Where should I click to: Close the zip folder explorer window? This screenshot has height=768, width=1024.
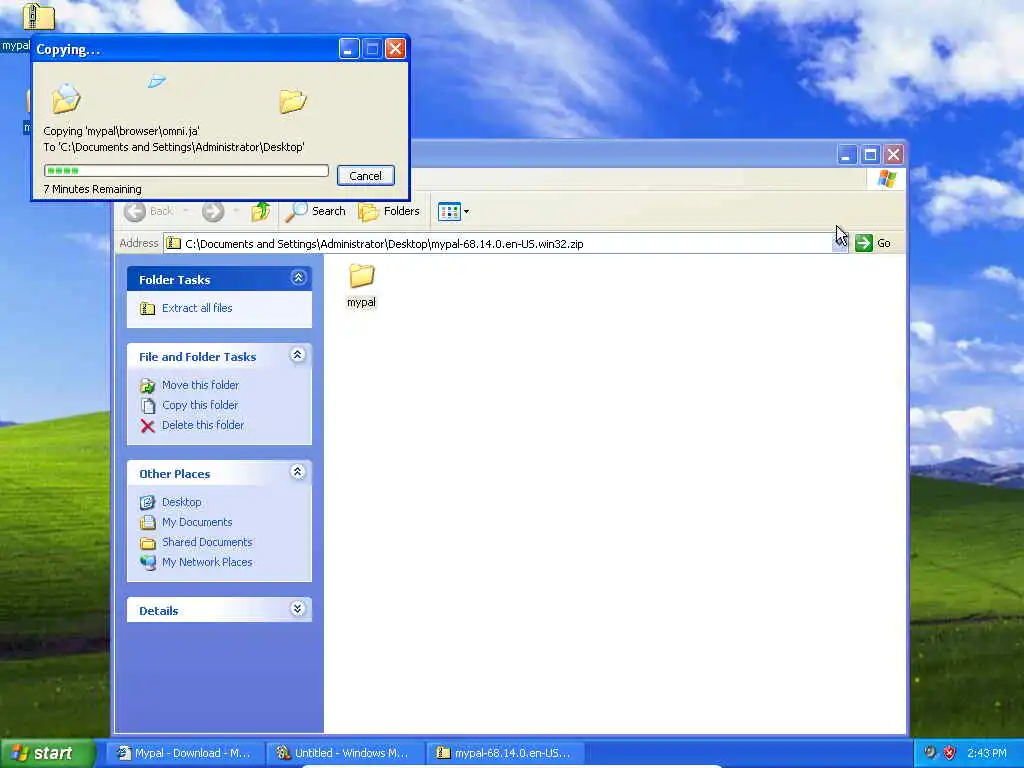pos(893,155)
